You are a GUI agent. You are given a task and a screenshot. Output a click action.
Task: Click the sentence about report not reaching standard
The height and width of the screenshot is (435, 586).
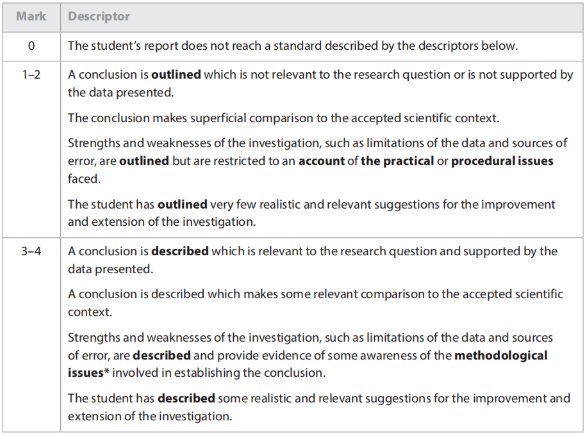(x=293, y=46)
